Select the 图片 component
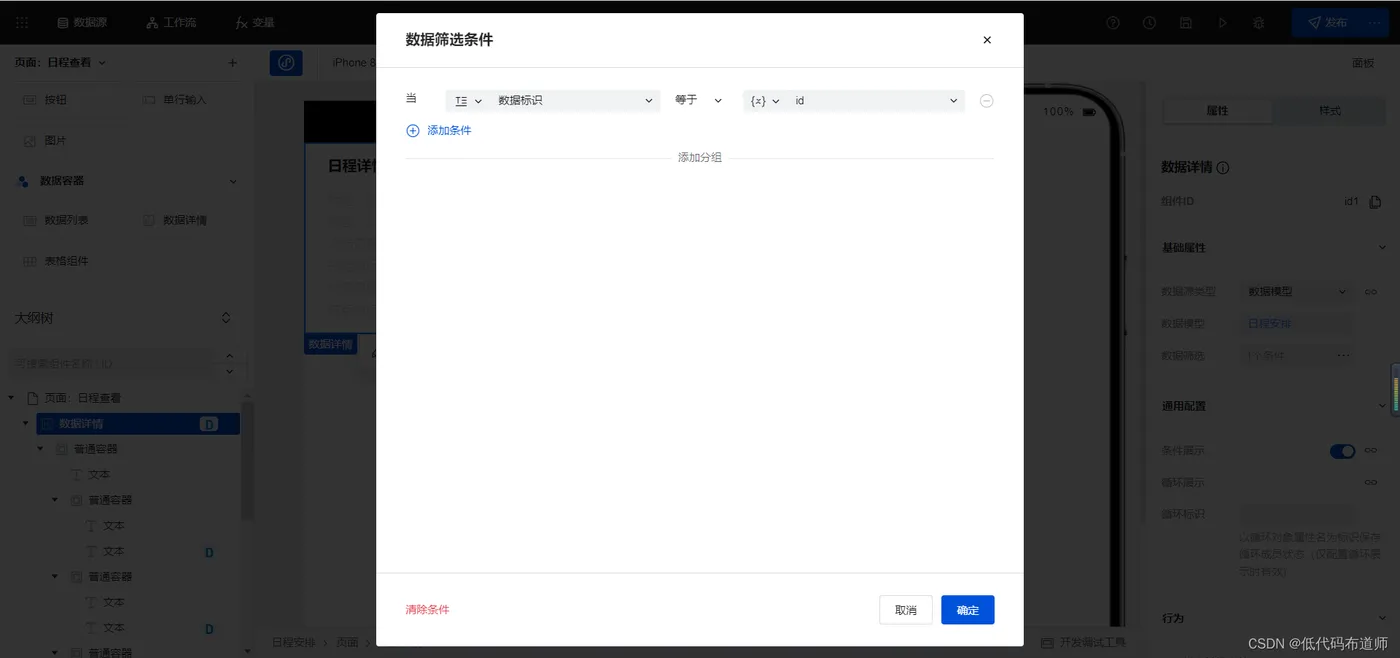1400x658 pixels. (x=46, y=141)
